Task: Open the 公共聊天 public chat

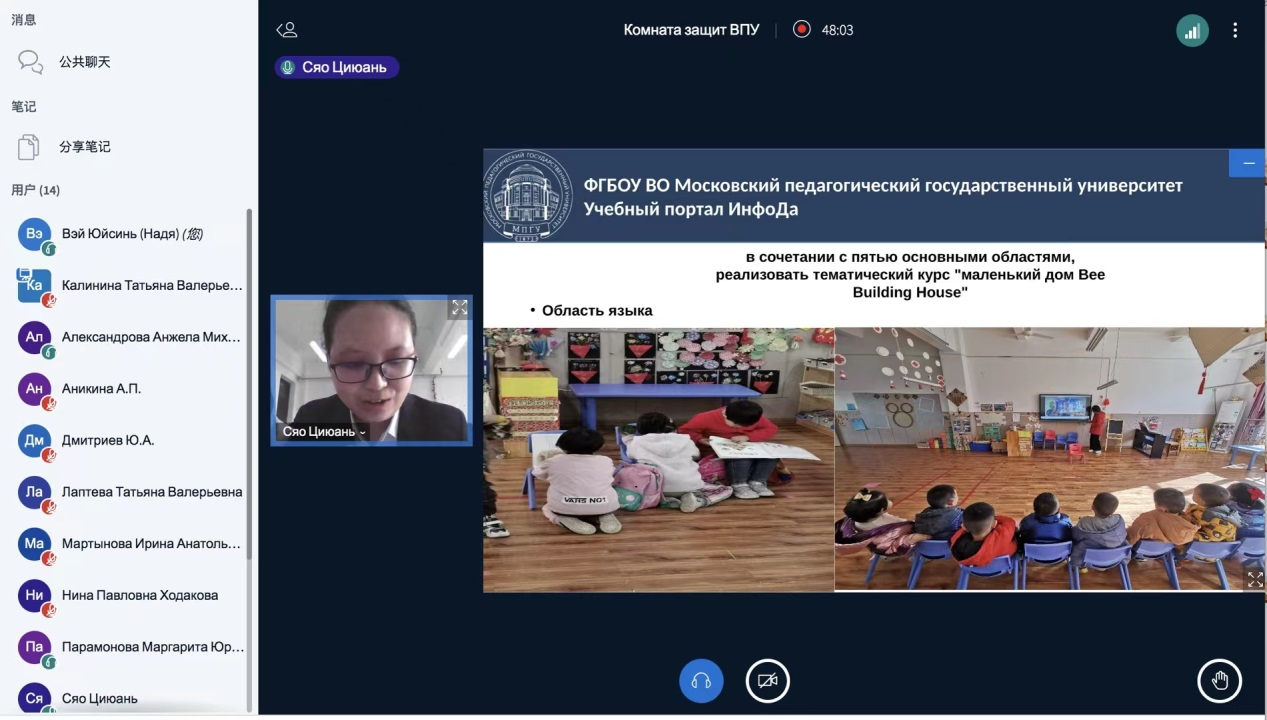Action: (x=84, y=62)
